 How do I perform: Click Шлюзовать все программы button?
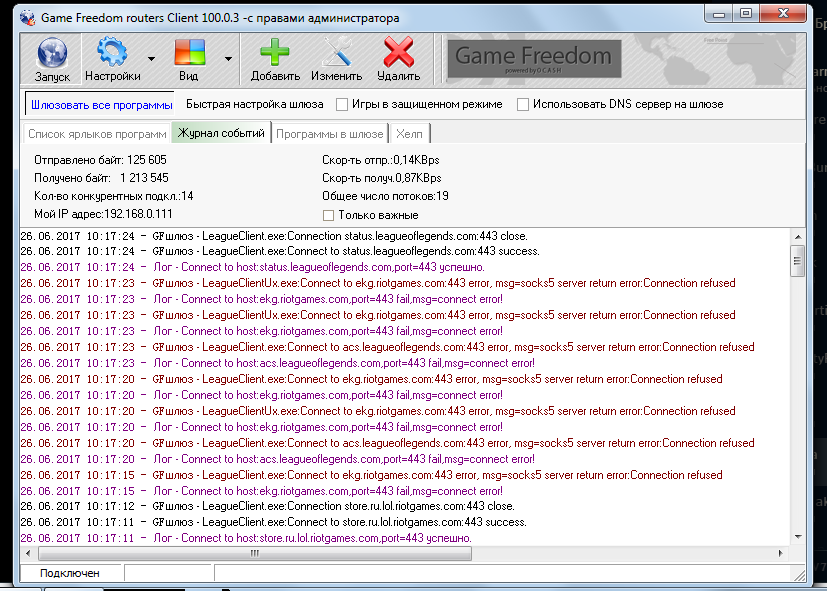(x=101, y=104)
